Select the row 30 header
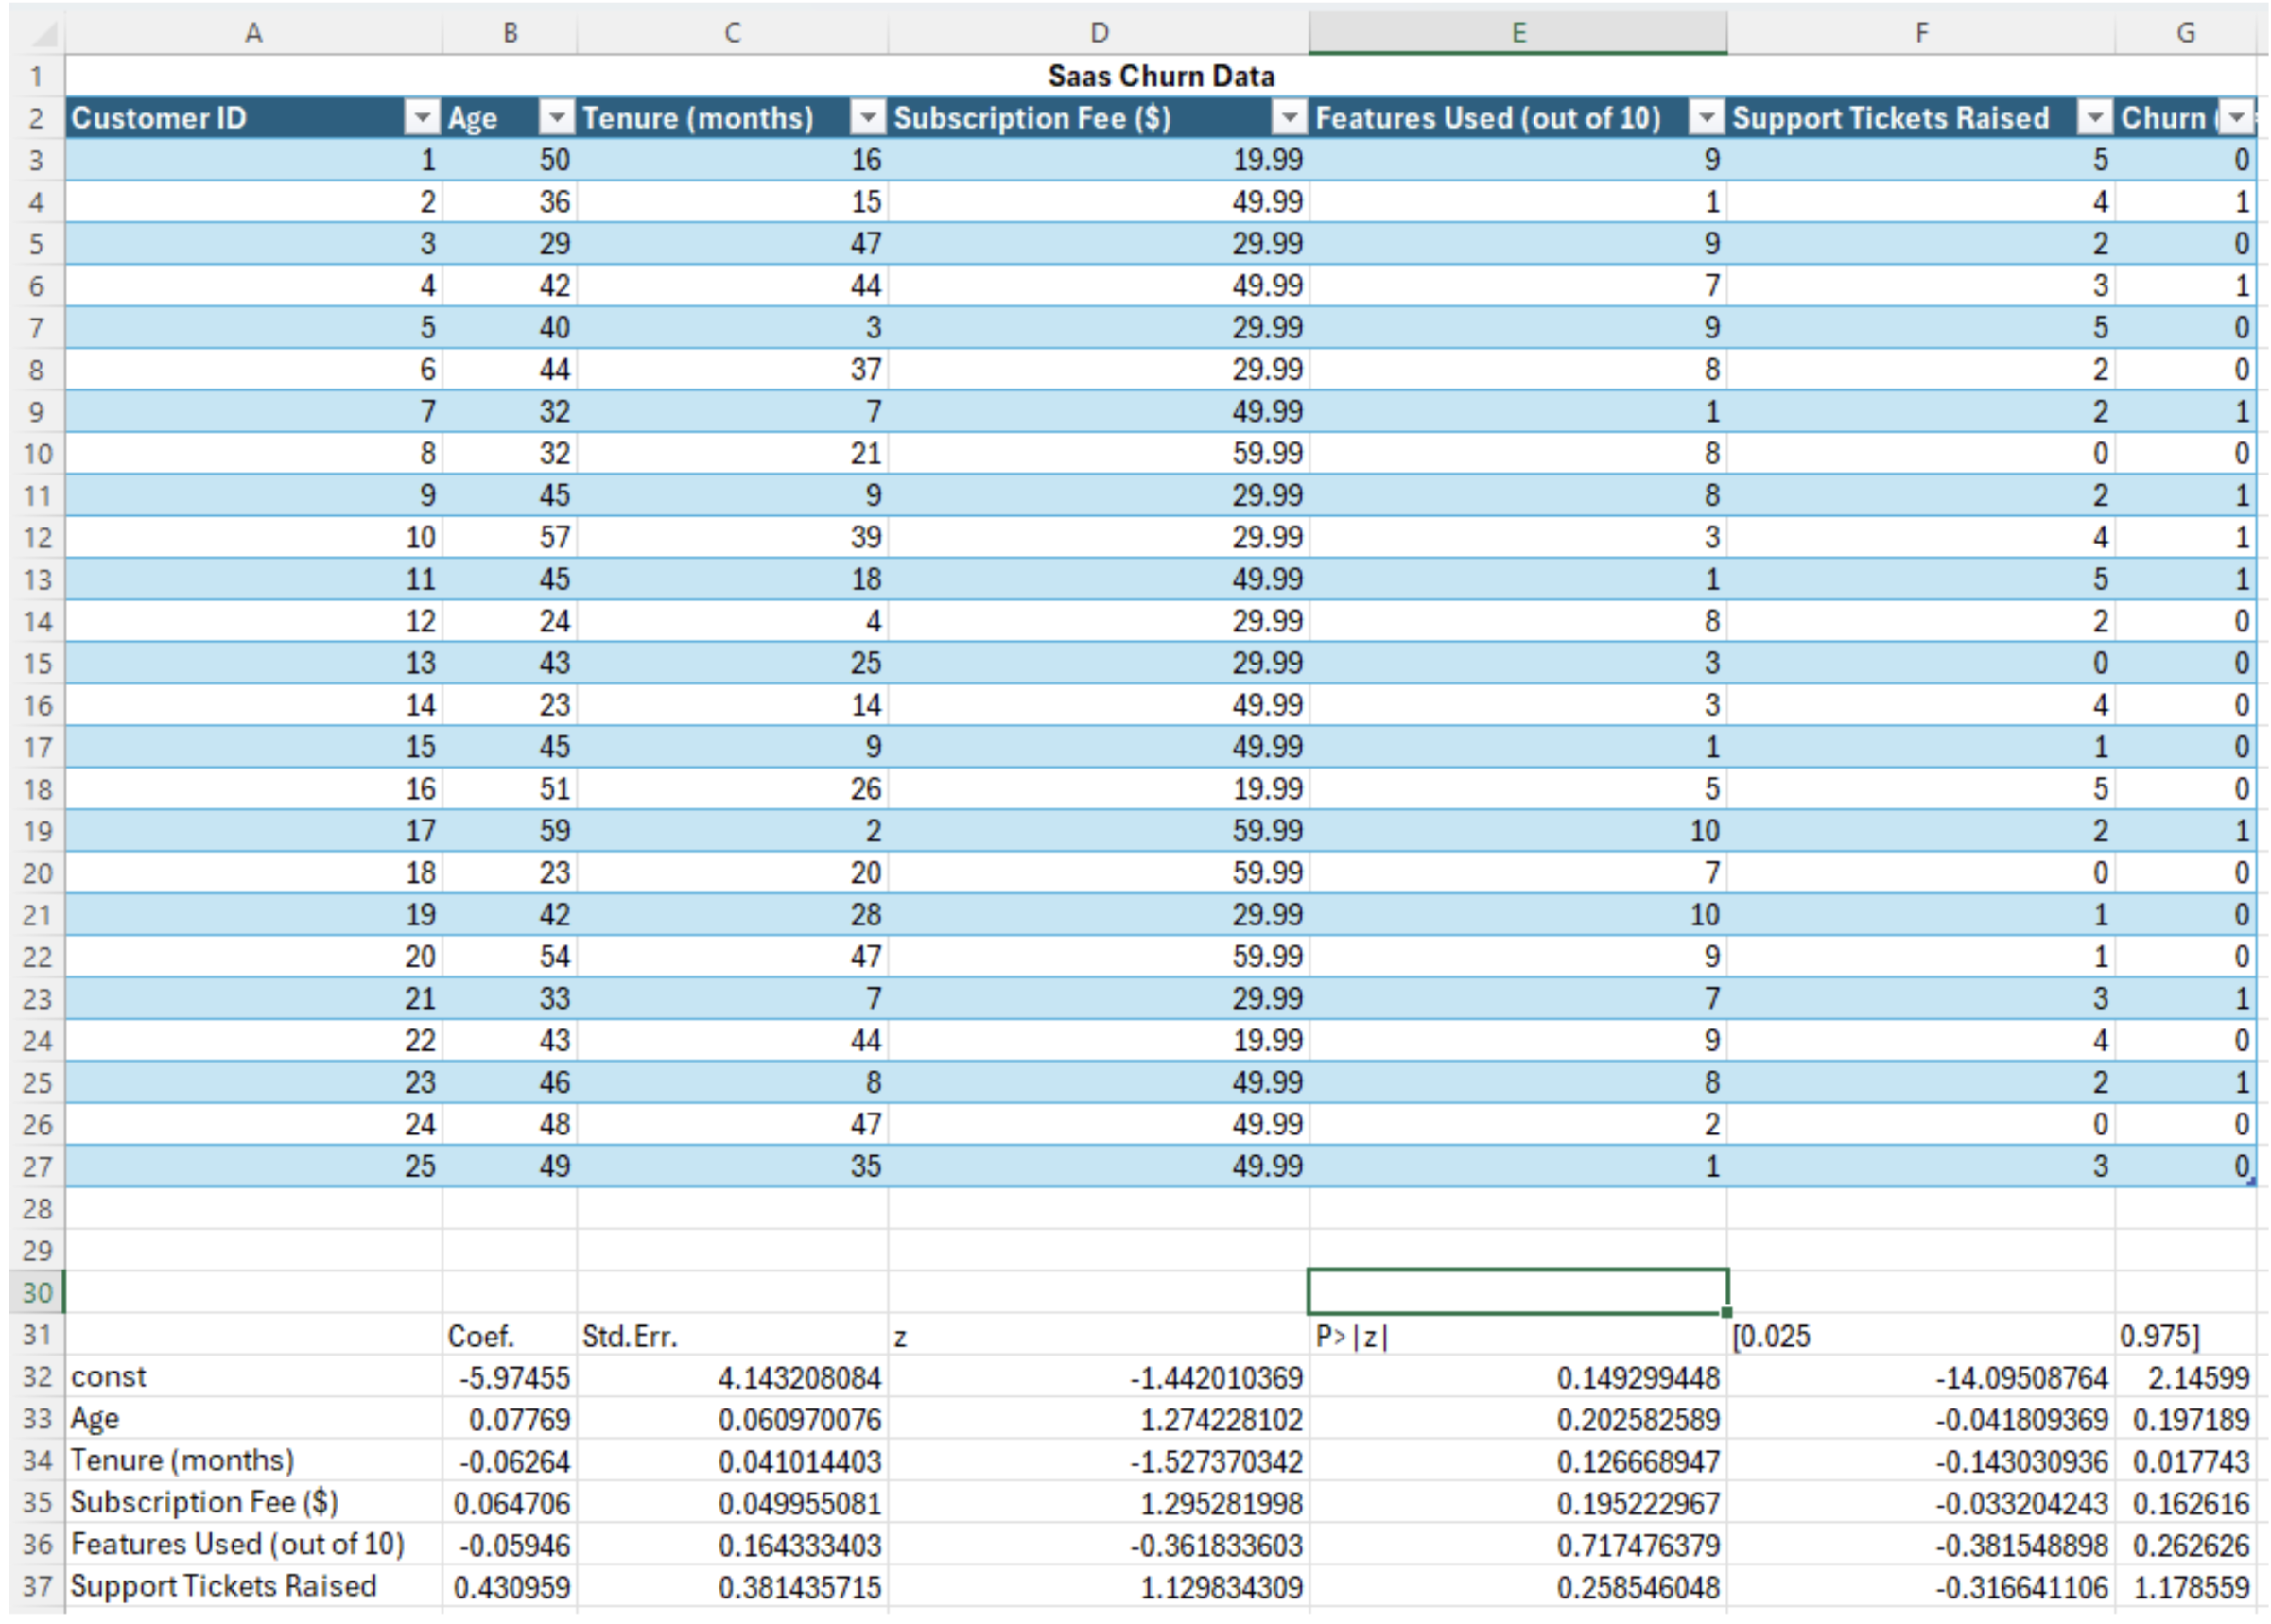This screenshot has width=2271, height=1624. (37, 1292)
